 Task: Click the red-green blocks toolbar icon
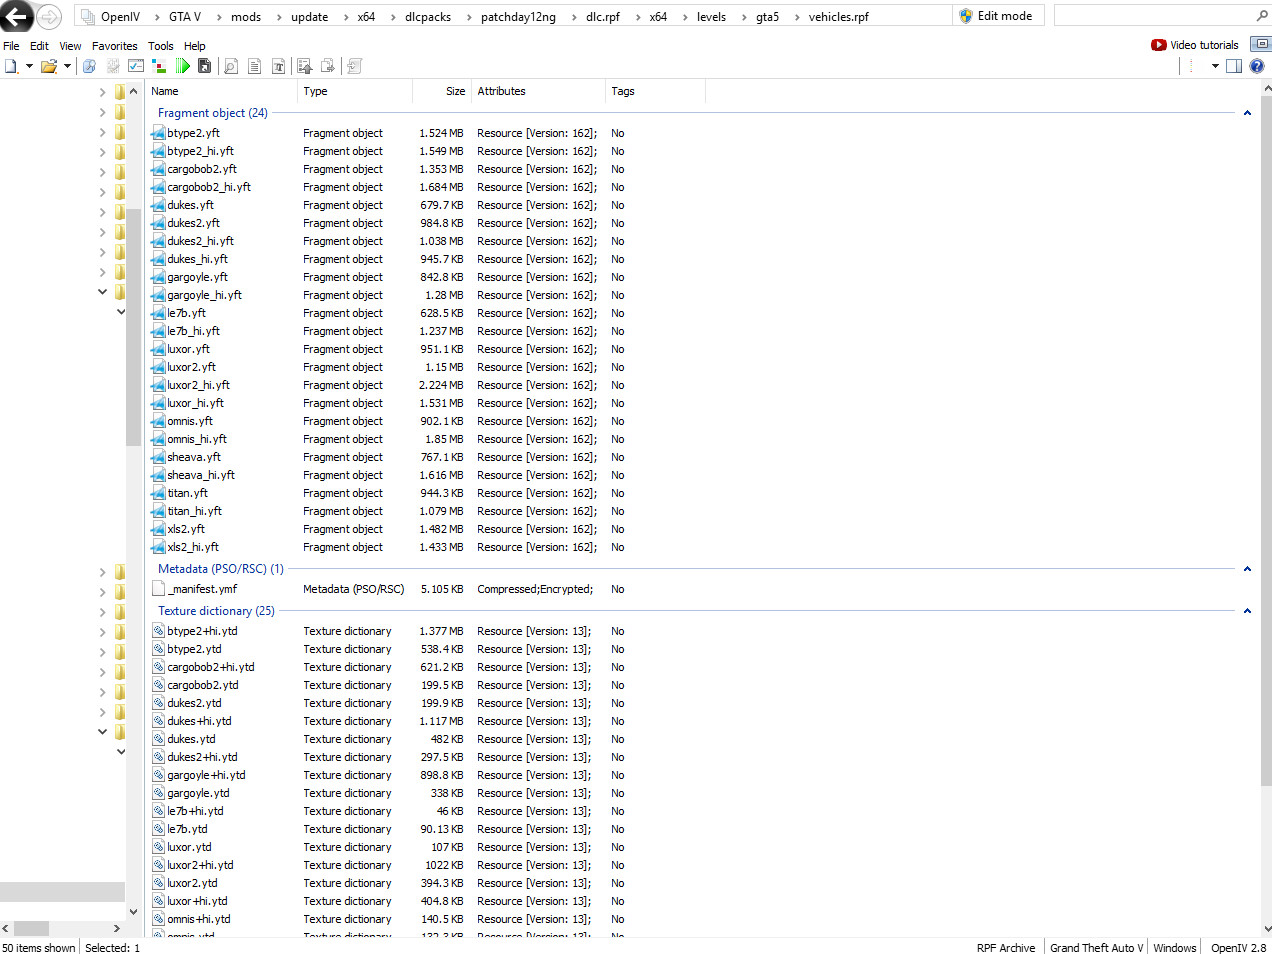tap(158, 66)
